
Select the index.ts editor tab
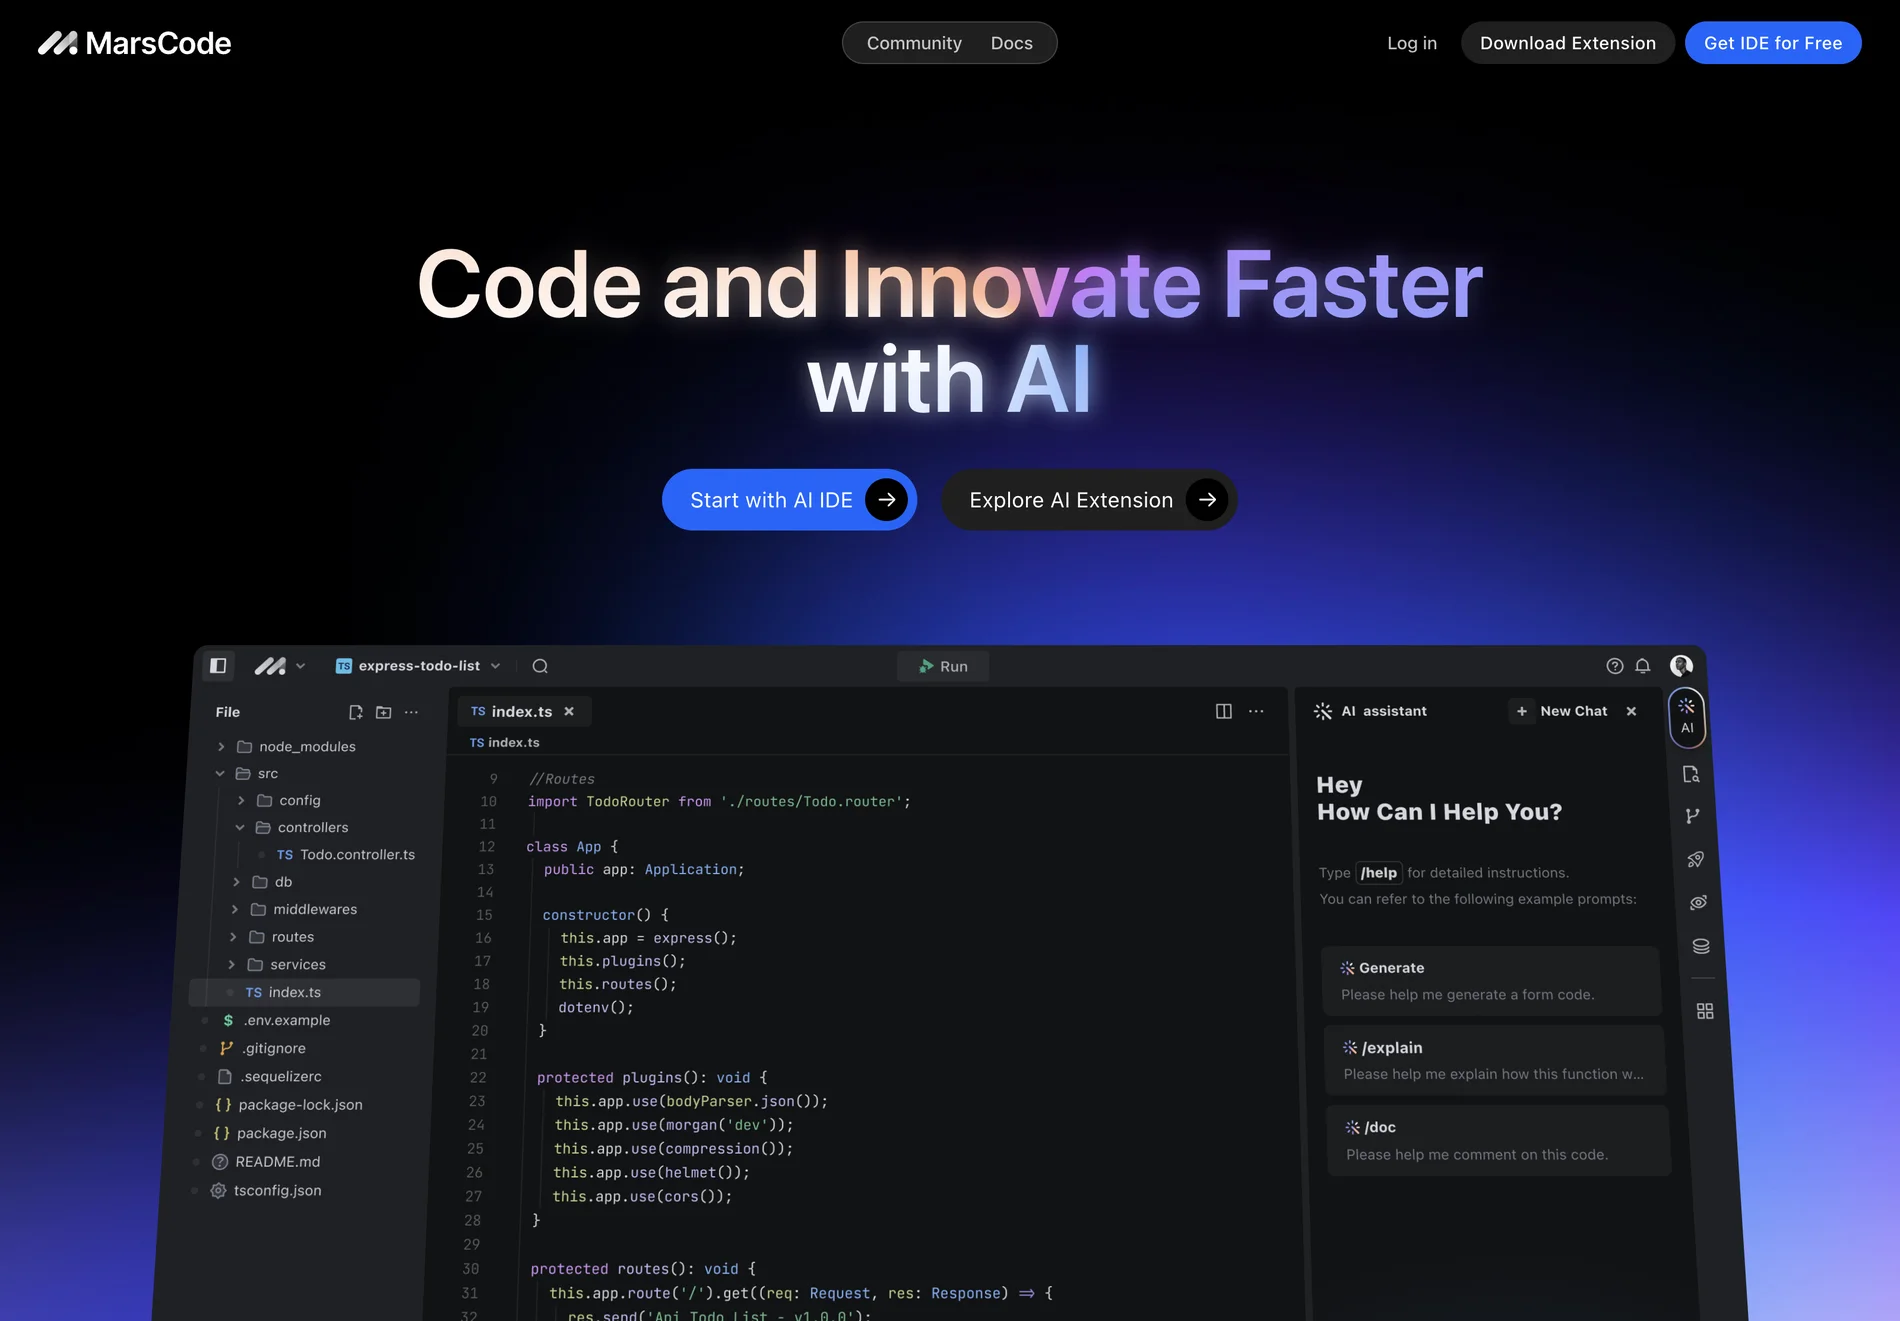coord(524,711)
